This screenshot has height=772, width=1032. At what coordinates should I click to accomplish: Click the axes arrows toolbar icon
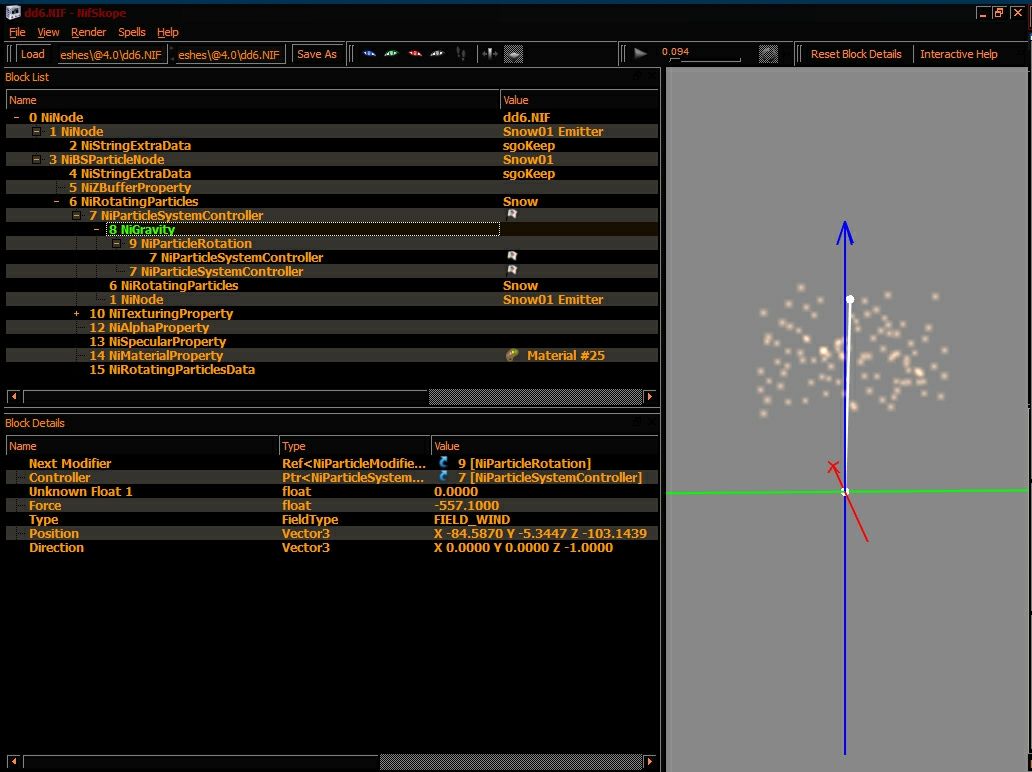[x=490, y=54]
